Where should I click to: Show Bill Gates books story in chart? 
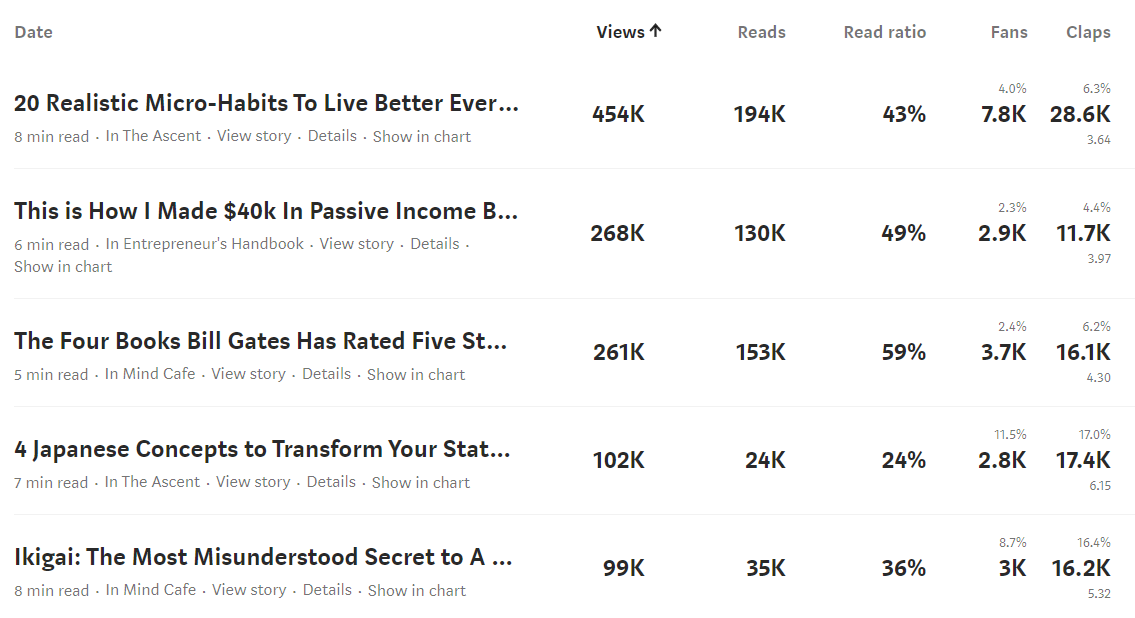[415, 374]
